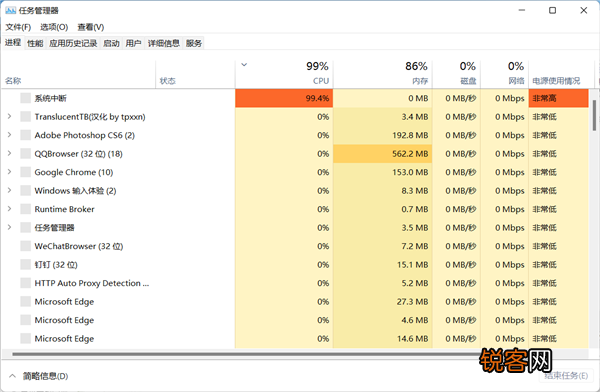Sort by the 网络 column header

pyautogui.click(x=505, y=75)
